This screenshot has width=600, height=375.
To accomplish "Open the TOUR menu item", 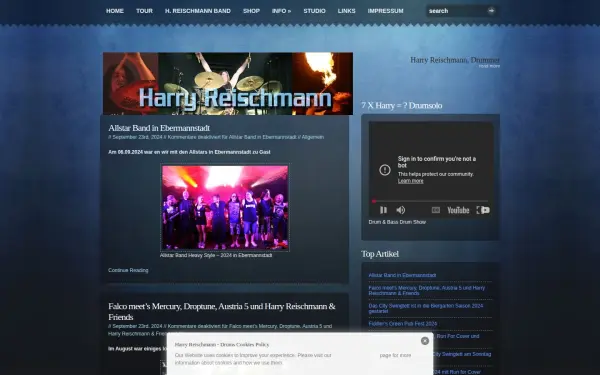I will 144,11.
